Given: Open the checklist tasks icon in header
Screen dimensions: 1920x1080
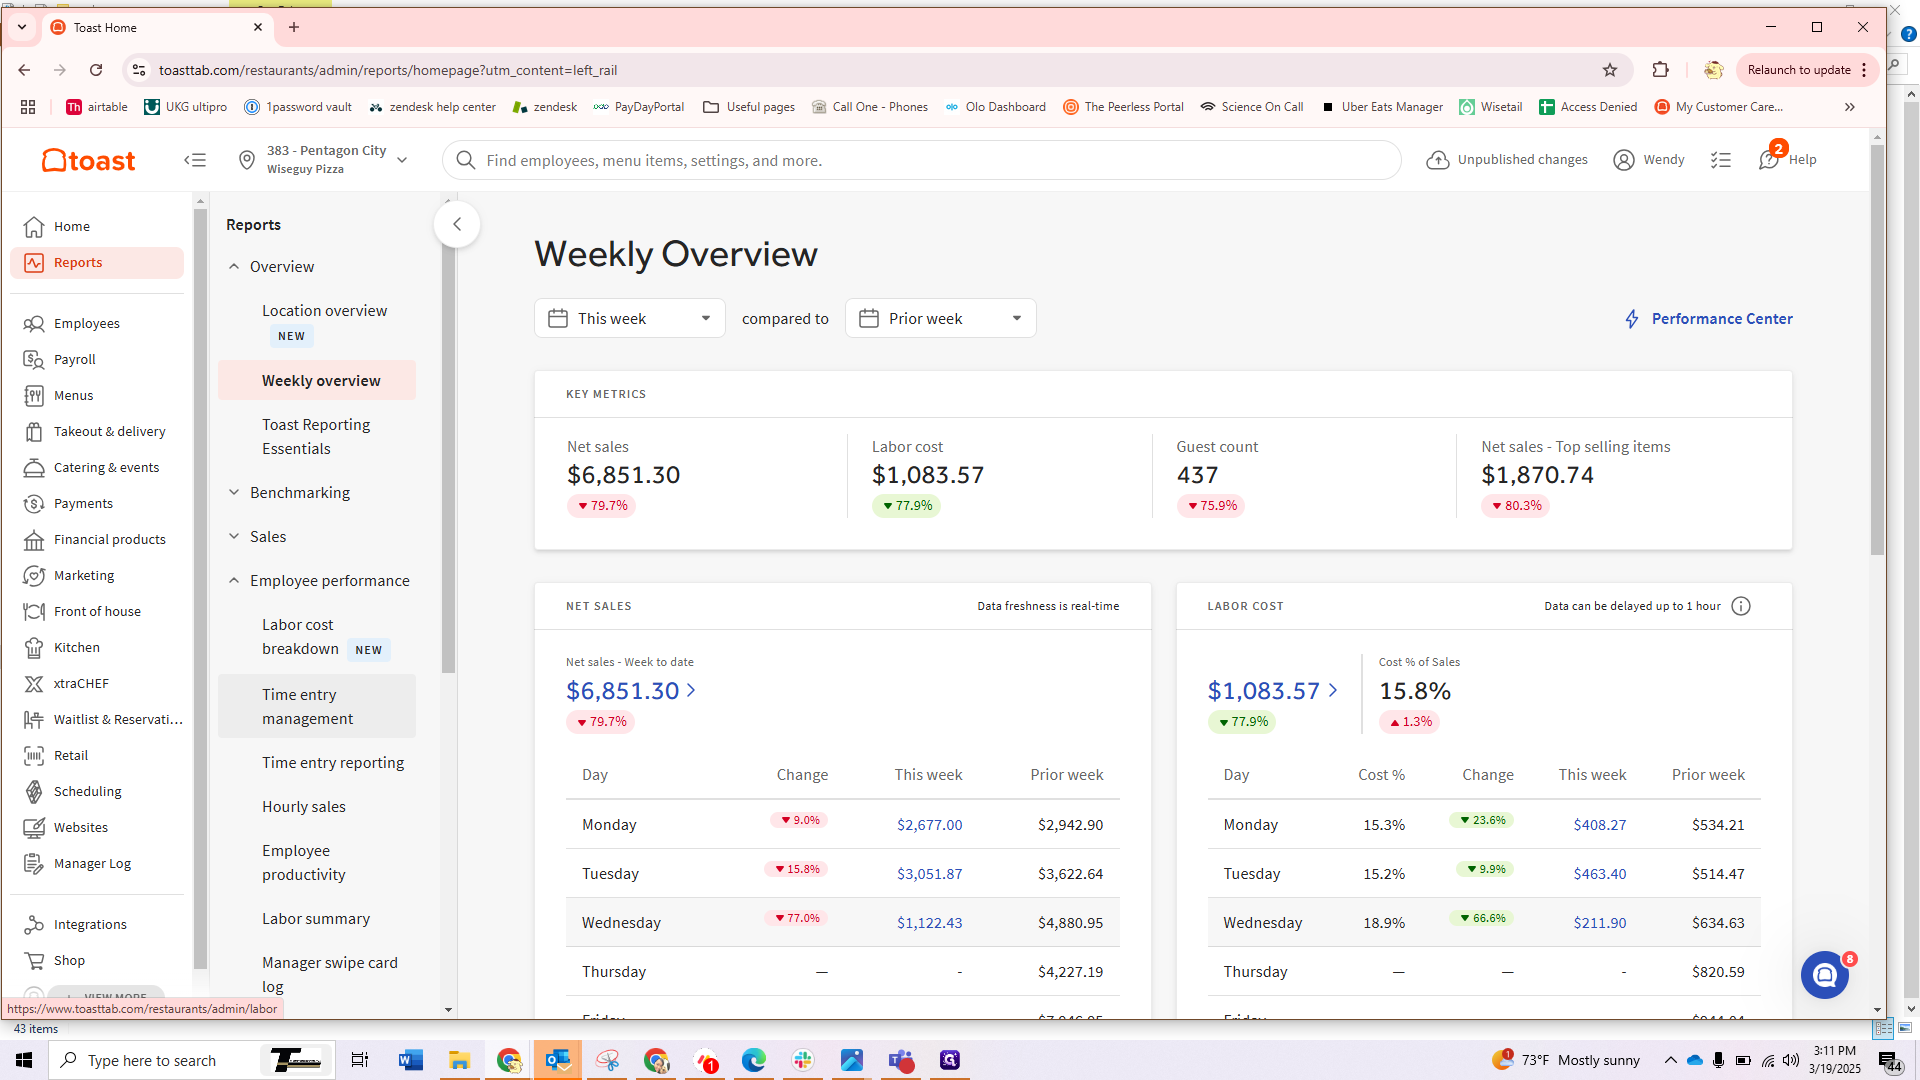Looking at the screenshot, I should coord(1721,160).
